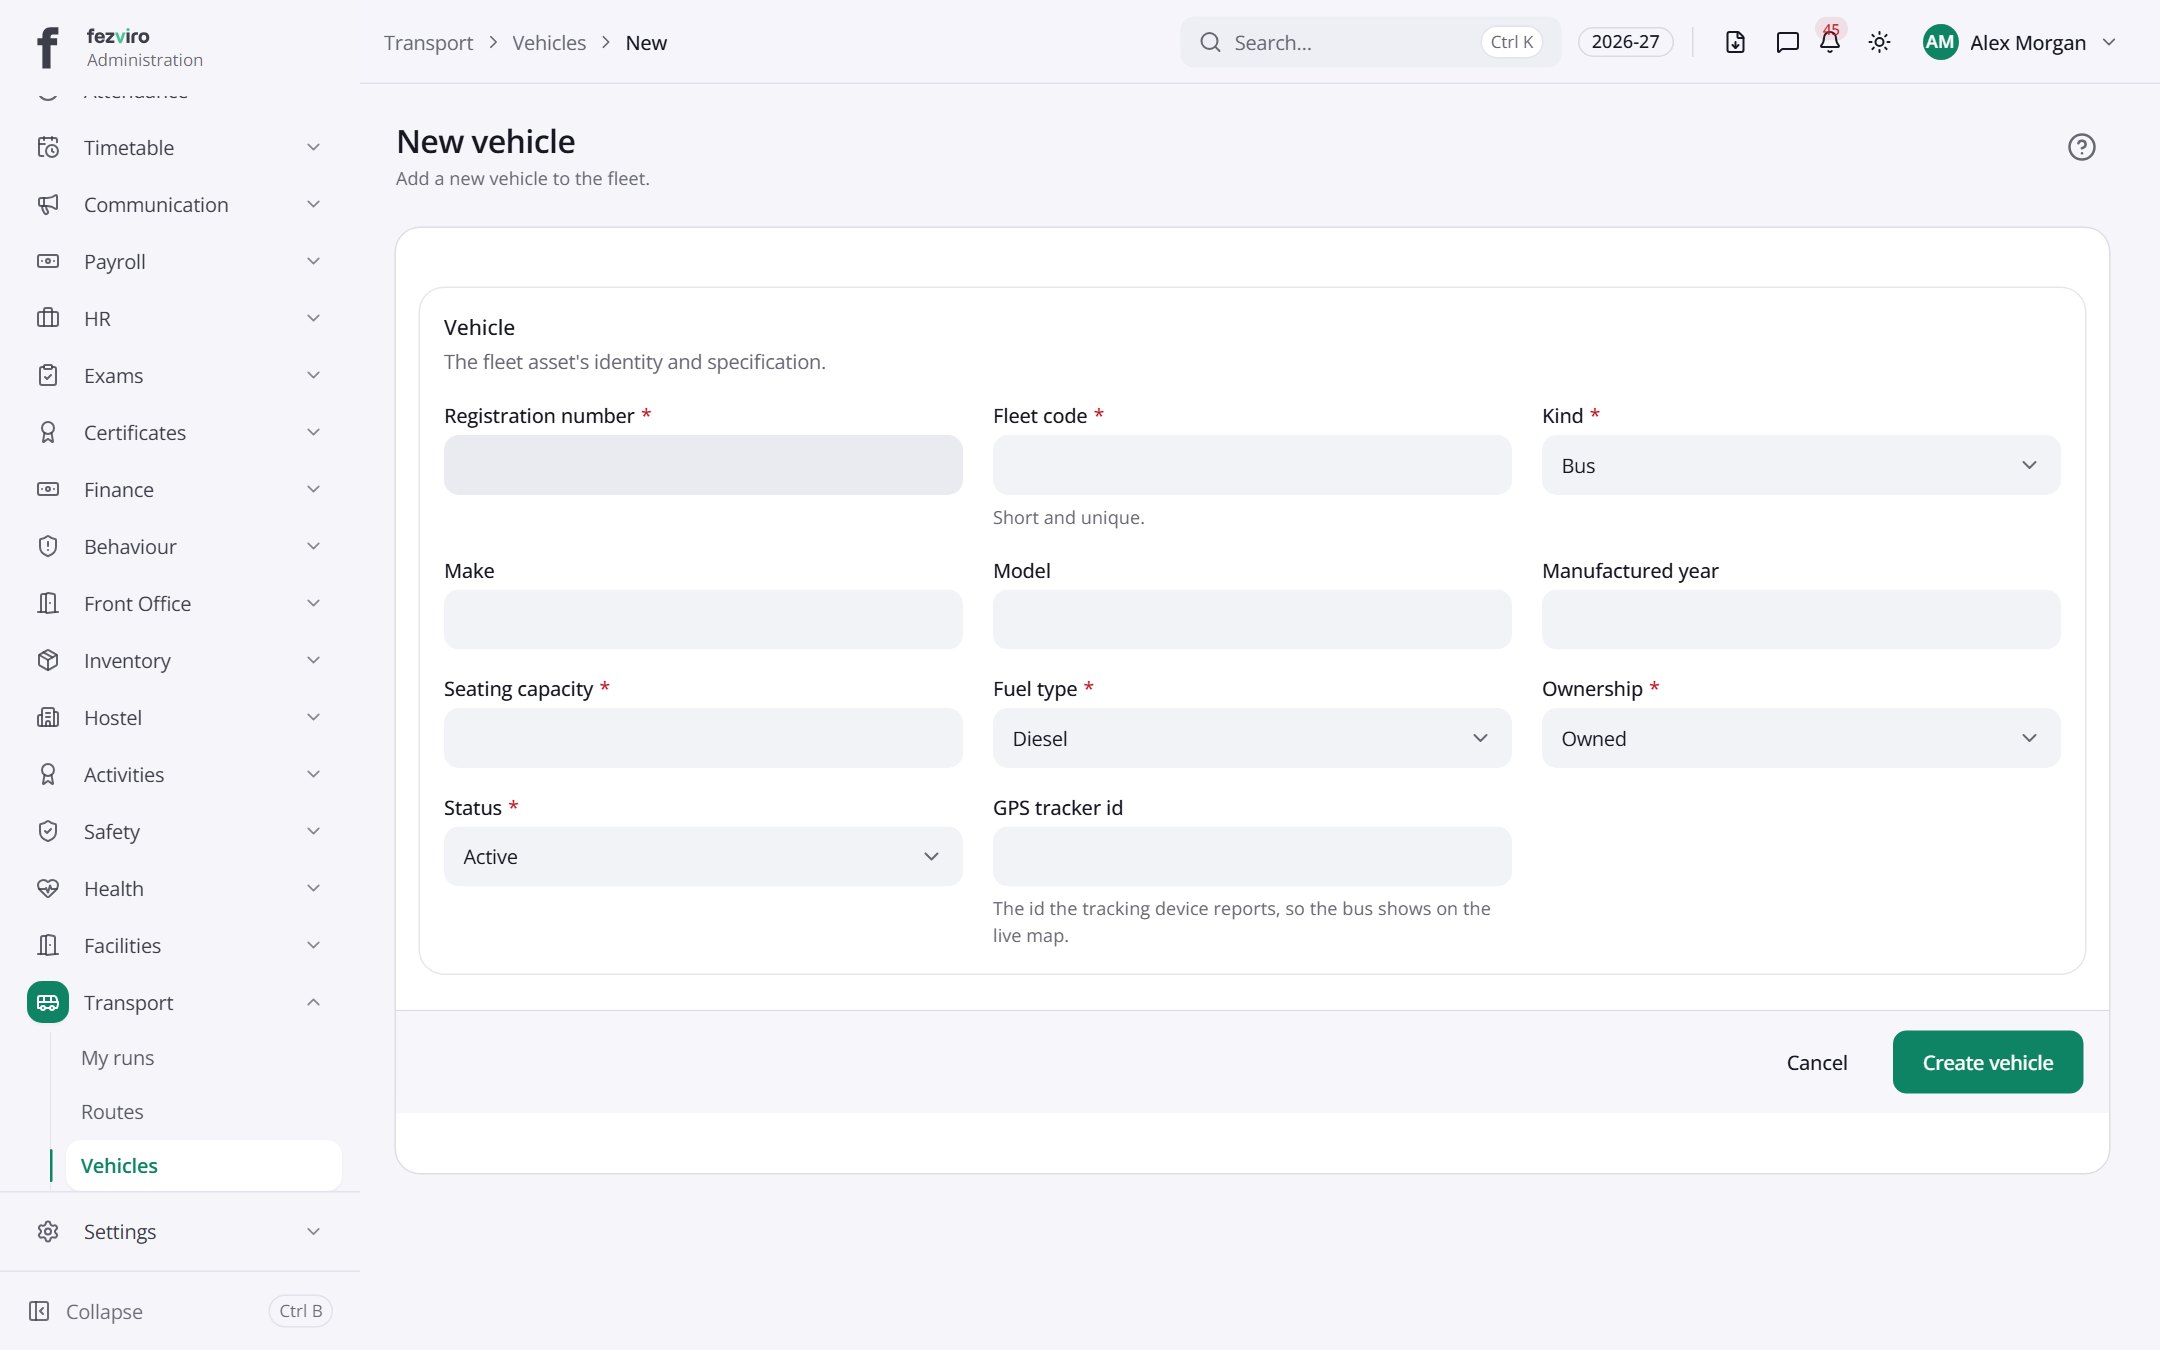Click the Hostel building icon
2160x1350 pixels.
[48, 717]
